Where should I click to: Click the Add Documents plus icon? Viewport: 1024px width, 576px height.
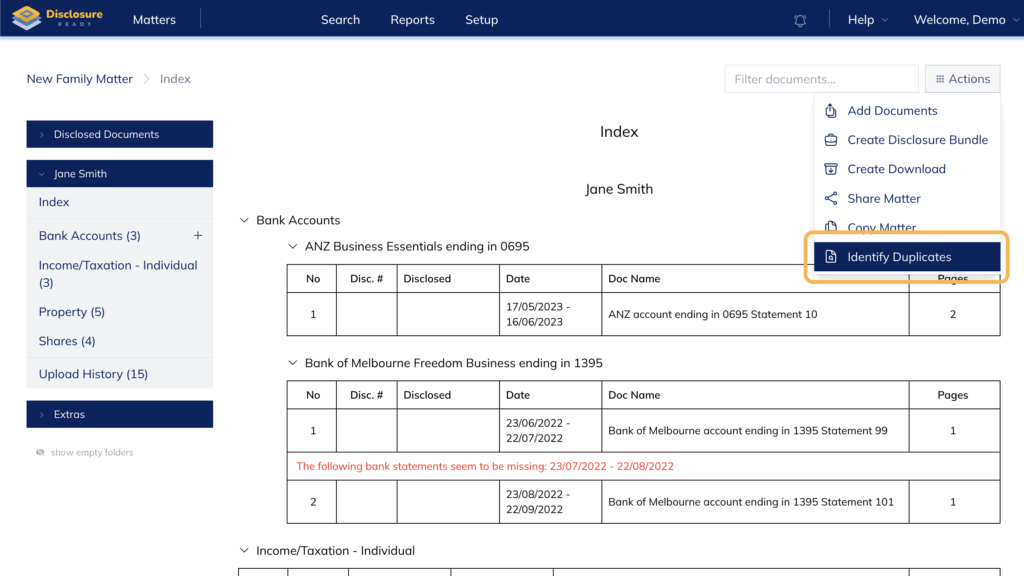[x=830, y=111]
